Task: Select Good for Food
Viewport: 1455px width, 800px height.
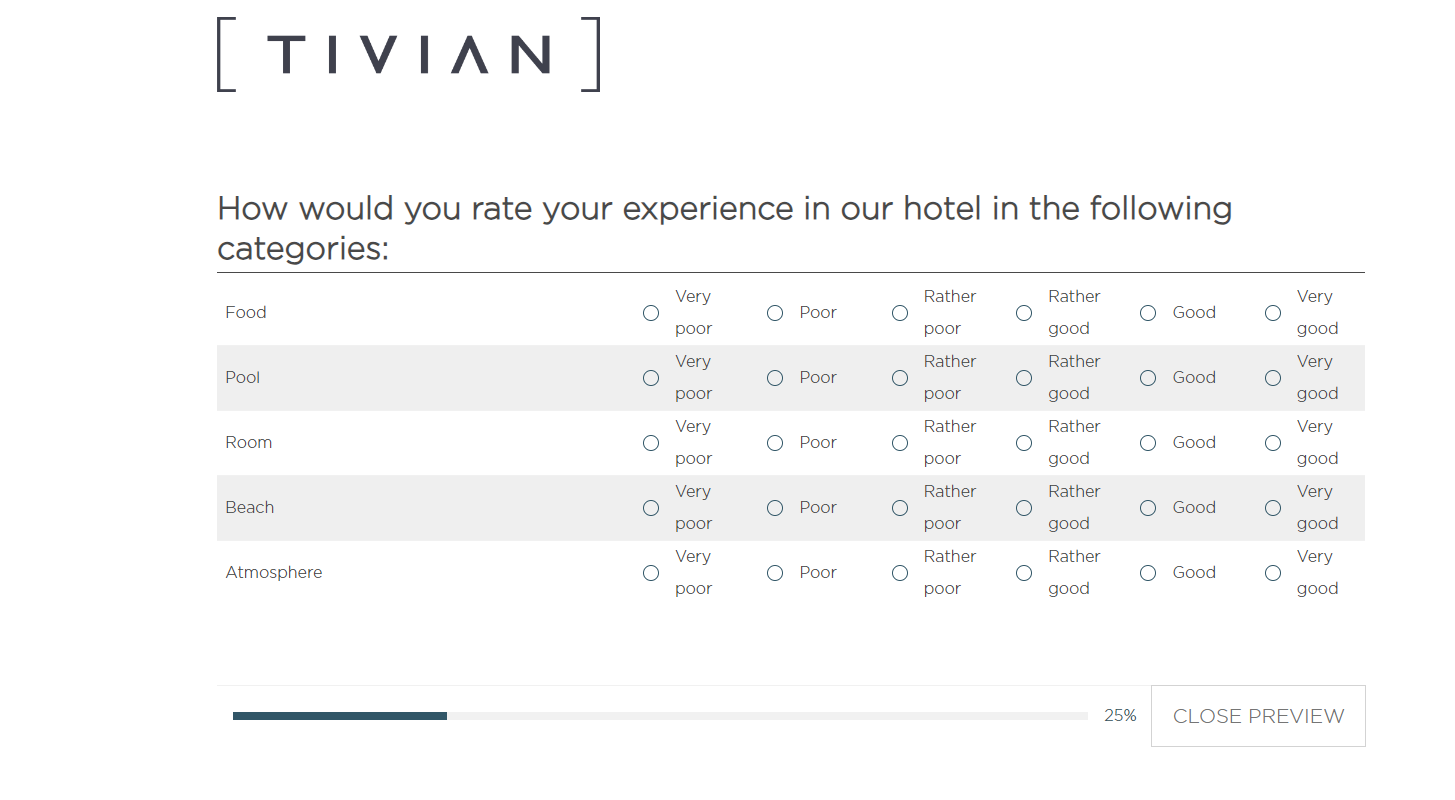Action: point(1148,313)
